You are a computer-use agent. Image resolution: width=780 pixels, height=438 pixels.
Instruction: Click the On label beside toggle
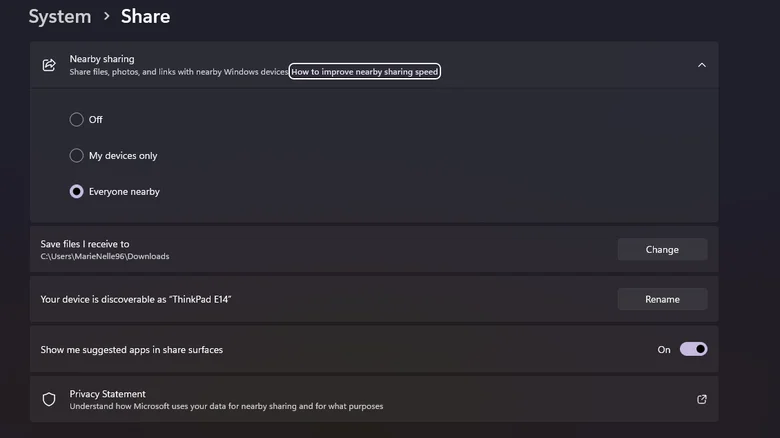tap(664, 349)
